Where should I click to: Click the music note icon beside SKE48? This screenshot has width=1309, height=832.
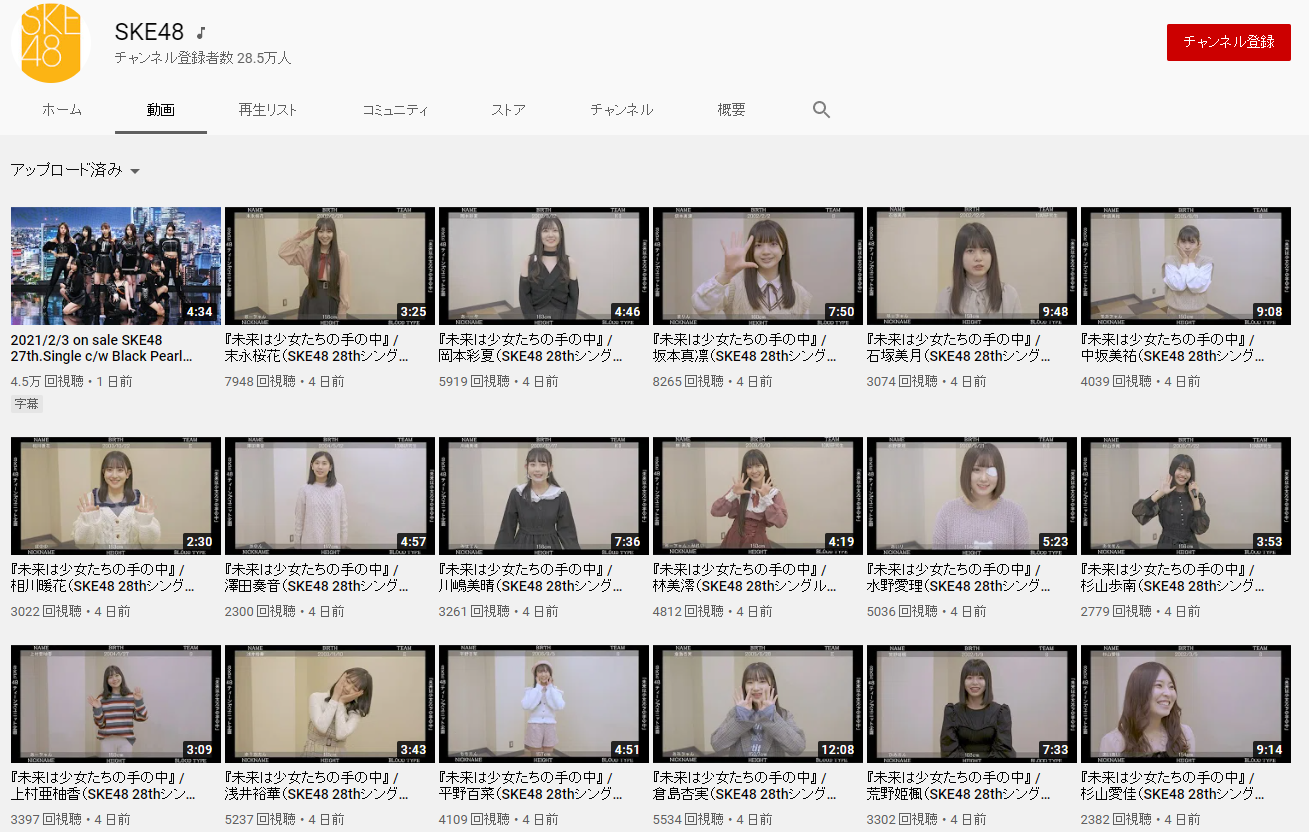coord(202,33)
